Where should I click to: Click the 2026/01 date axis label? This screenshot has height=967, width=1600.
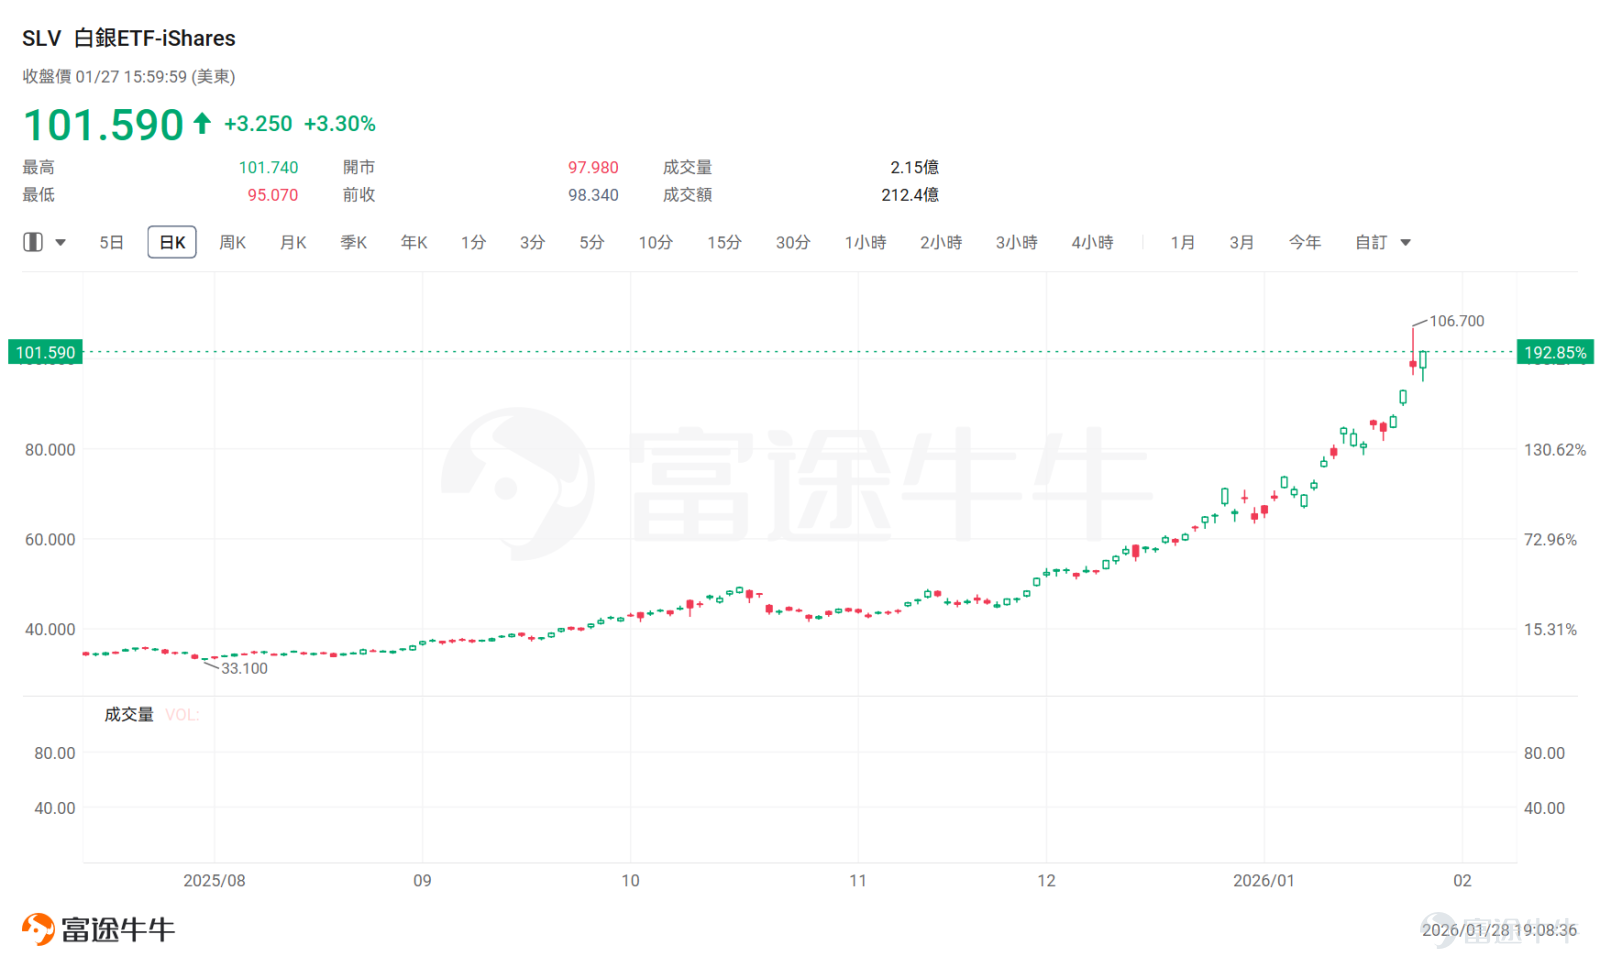pyautogui.click(x=1263, y=881)
